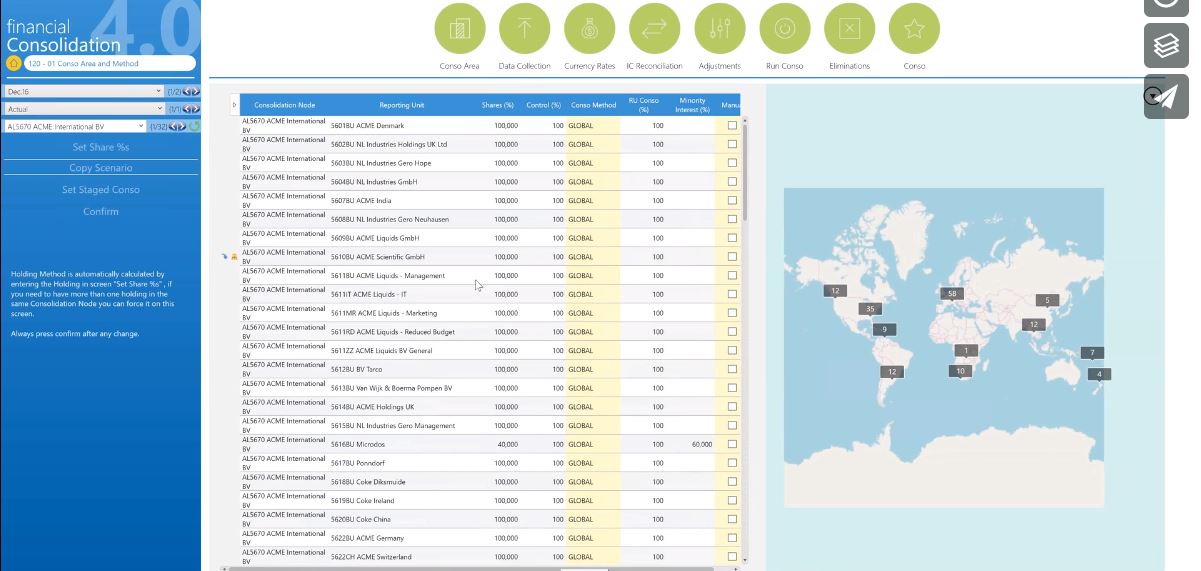1201x571 pixels.
Task: Select the Microdos shares value 40,000
Action: tap(507, 444)
